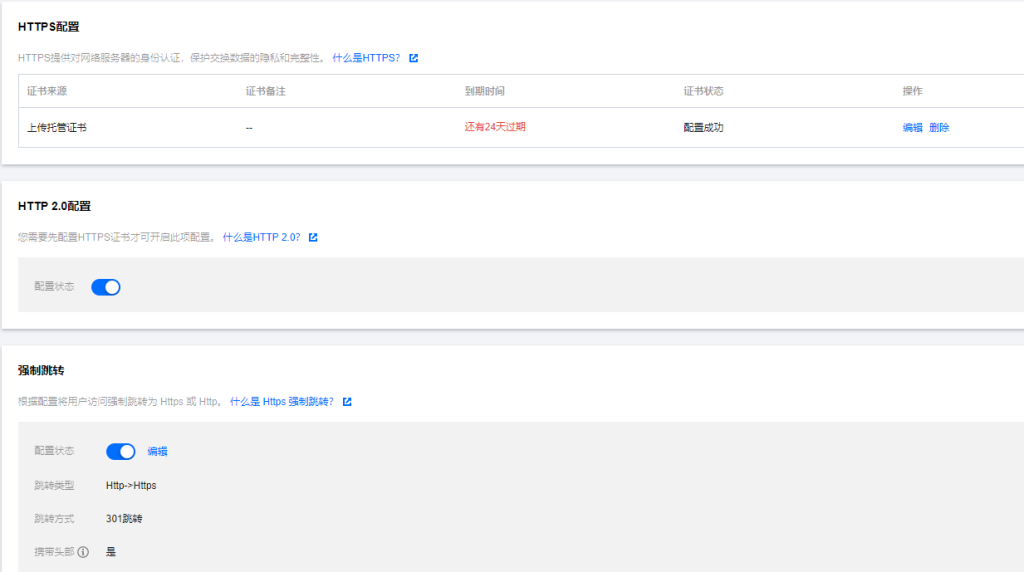The image size is (1024, 572).
Task: Disable the HTTP 2.0配置 status toggle
Action: [x=106, y=287]
